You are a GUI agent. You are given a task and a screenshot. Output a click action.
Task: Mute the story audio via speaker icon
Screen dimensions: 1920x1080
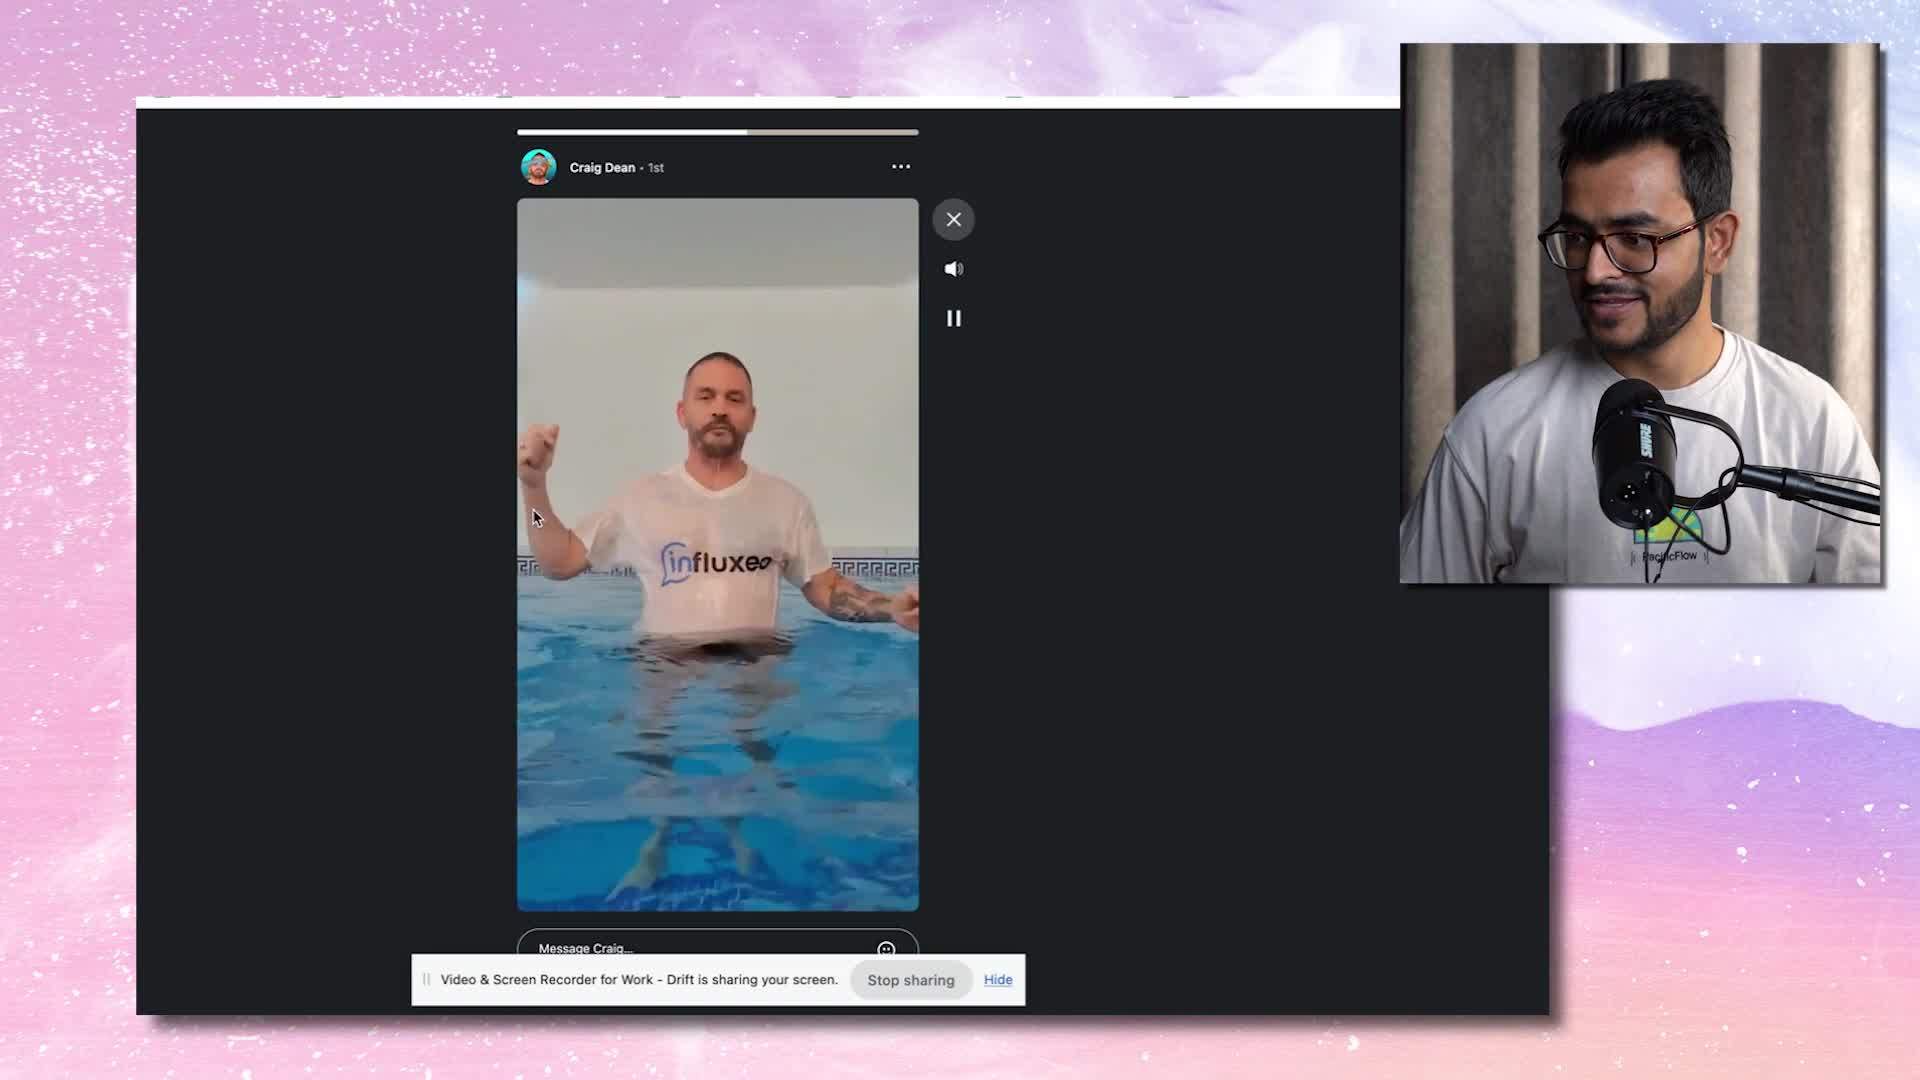click(953, 269)
